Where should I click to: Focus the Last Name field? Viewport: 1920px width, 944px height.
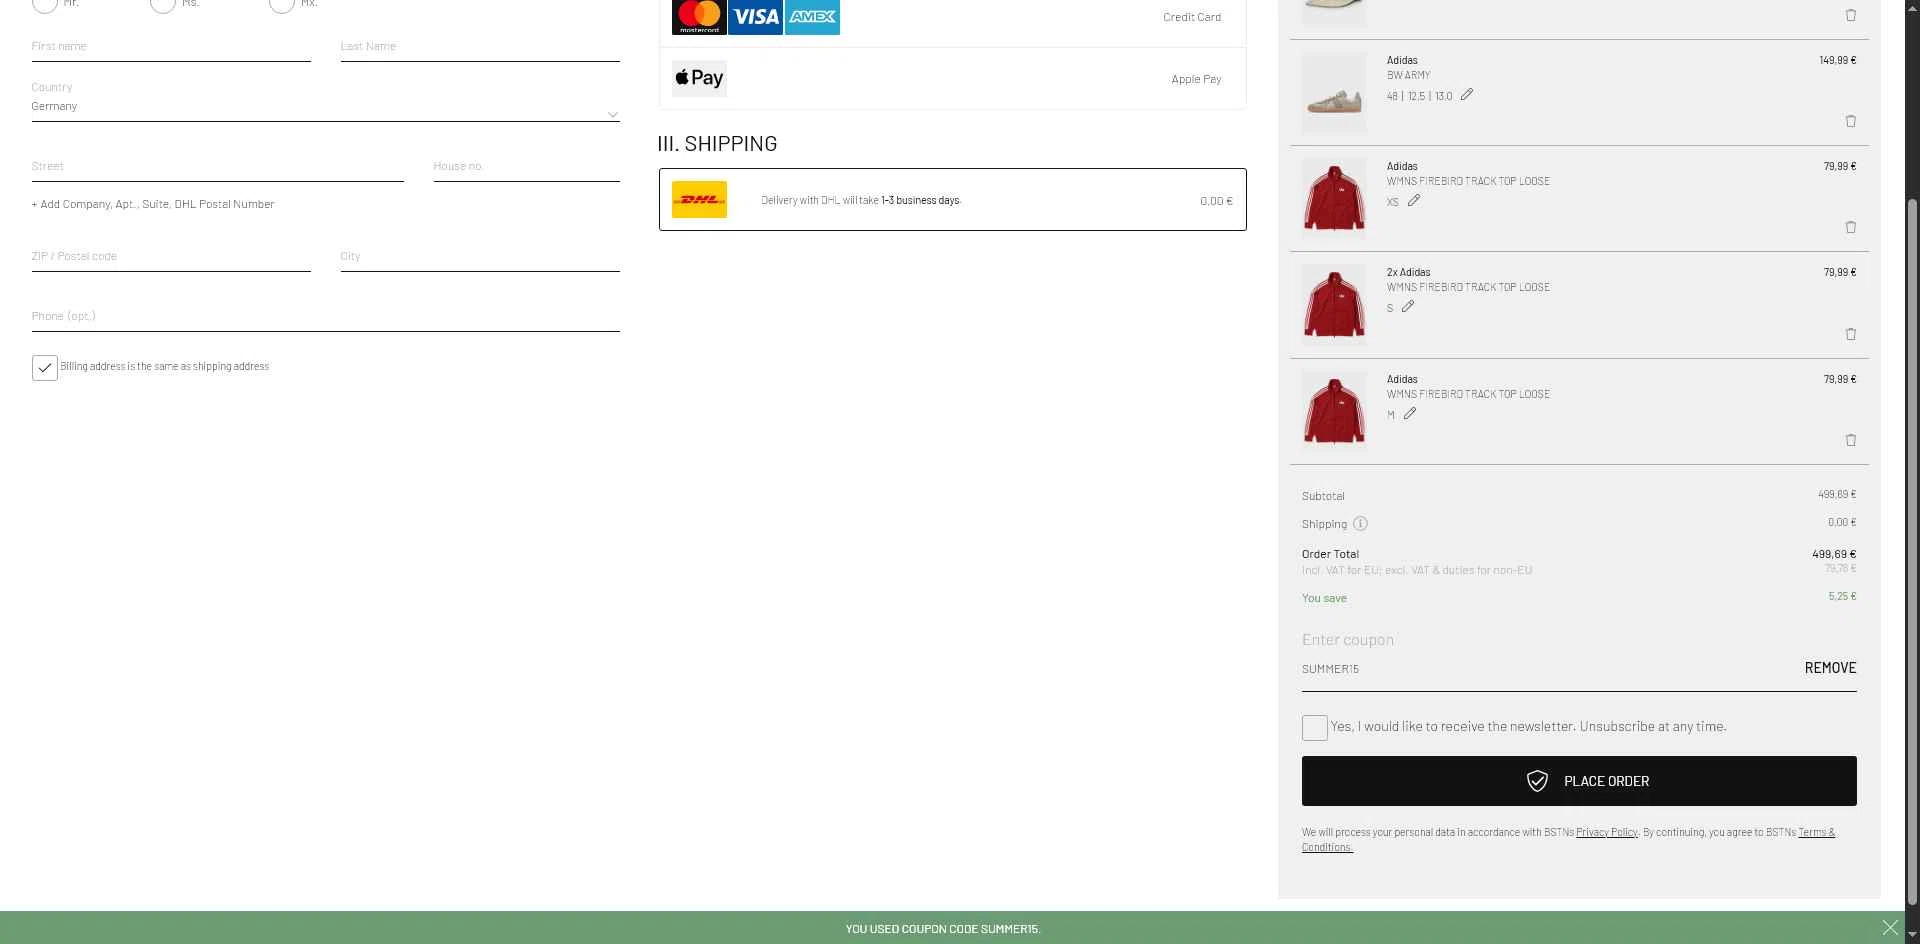click(480, 47)
